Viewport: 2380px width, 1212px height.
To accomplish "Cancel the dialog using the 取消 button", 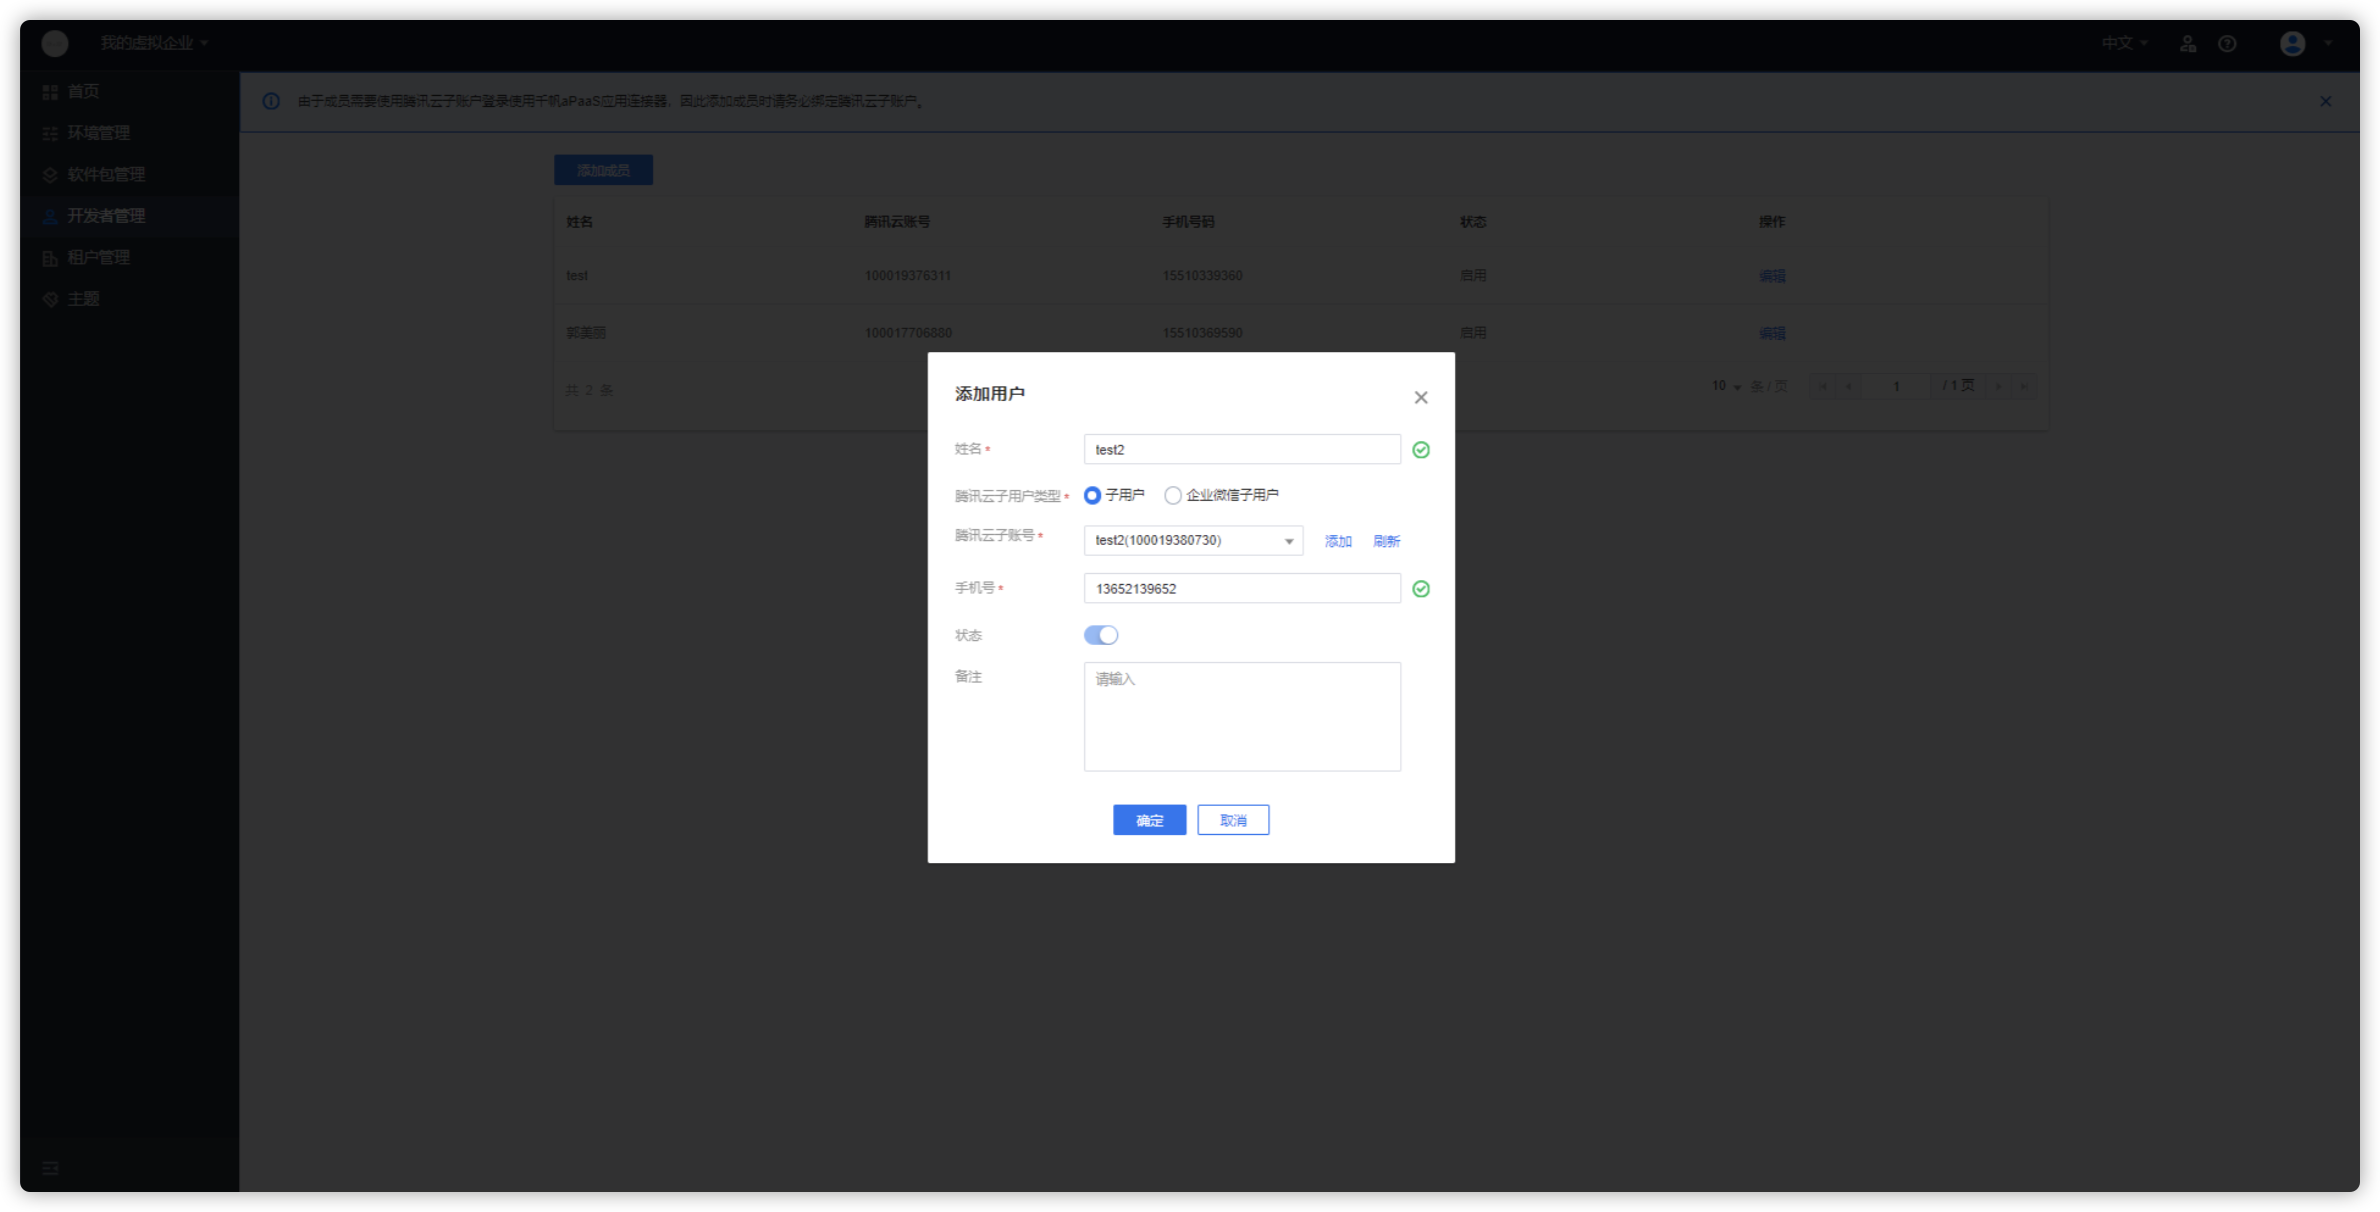I will [x=1233, y=821].
